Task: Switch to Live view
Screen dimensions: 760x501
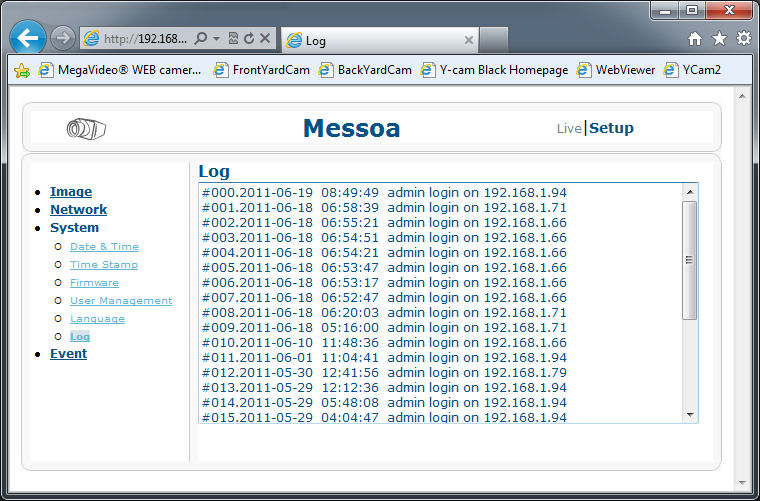Action: (569, 128)
